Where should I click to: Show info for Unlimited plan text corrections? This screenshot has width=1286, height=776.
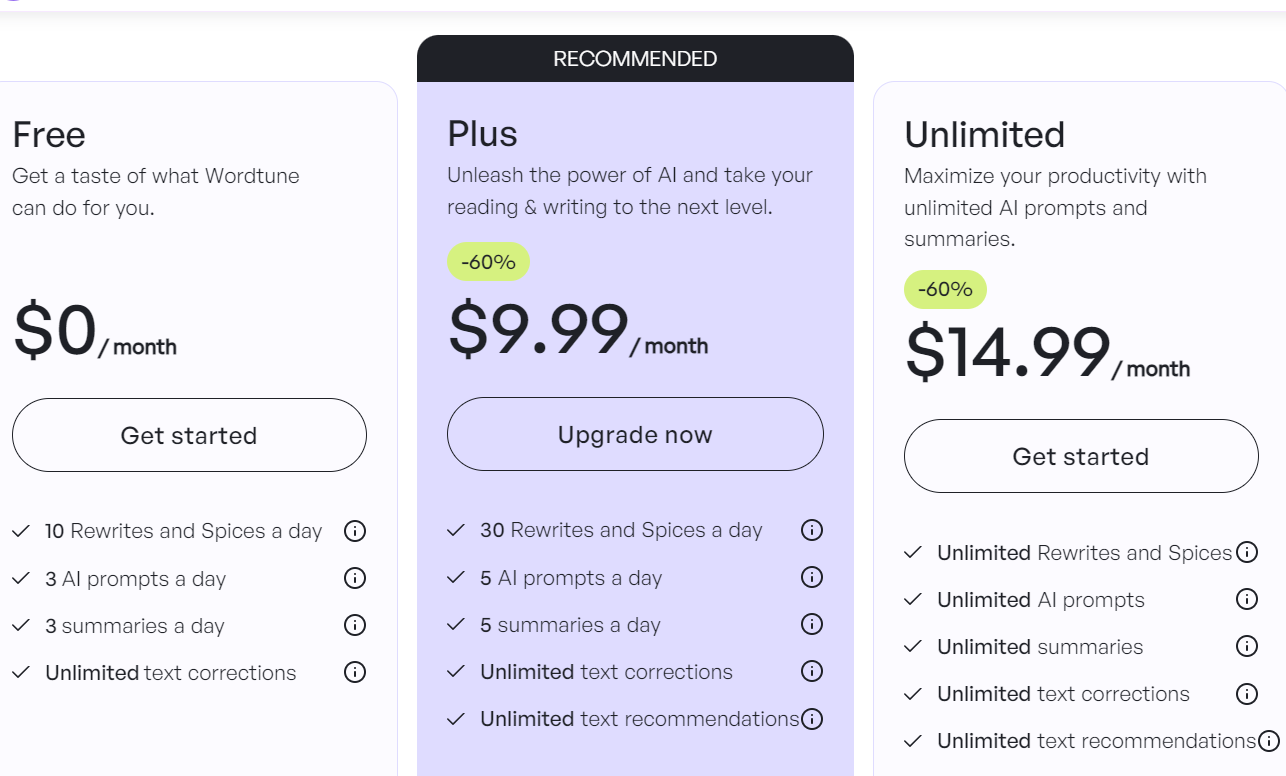(1247, 693)
